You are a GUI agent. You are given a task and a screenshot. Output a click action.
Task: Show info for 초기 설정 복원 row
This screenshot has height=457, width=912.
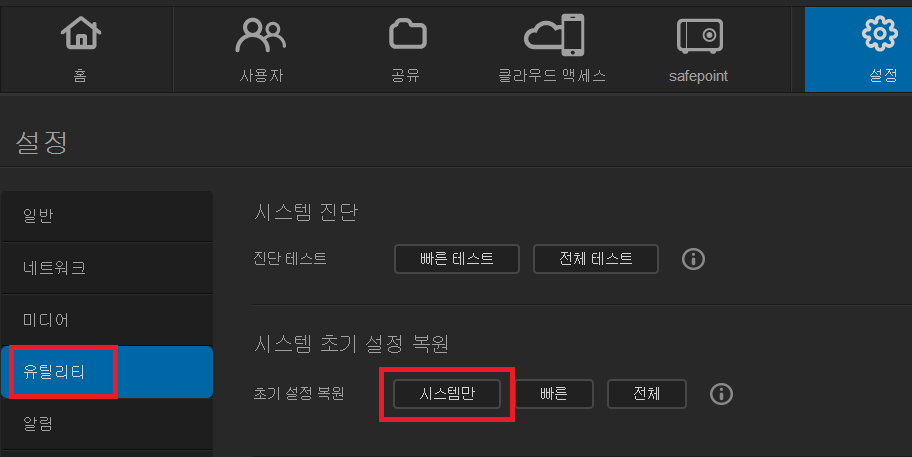coord(721,394)
